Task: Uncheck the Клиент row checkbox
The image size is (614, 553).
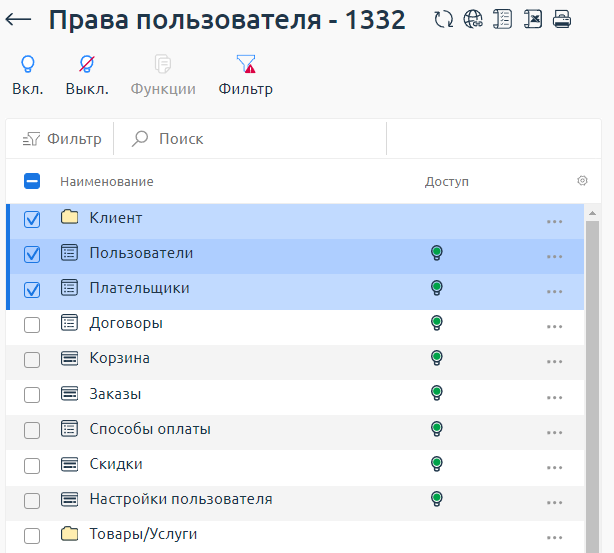Action: tap(32, 219)
